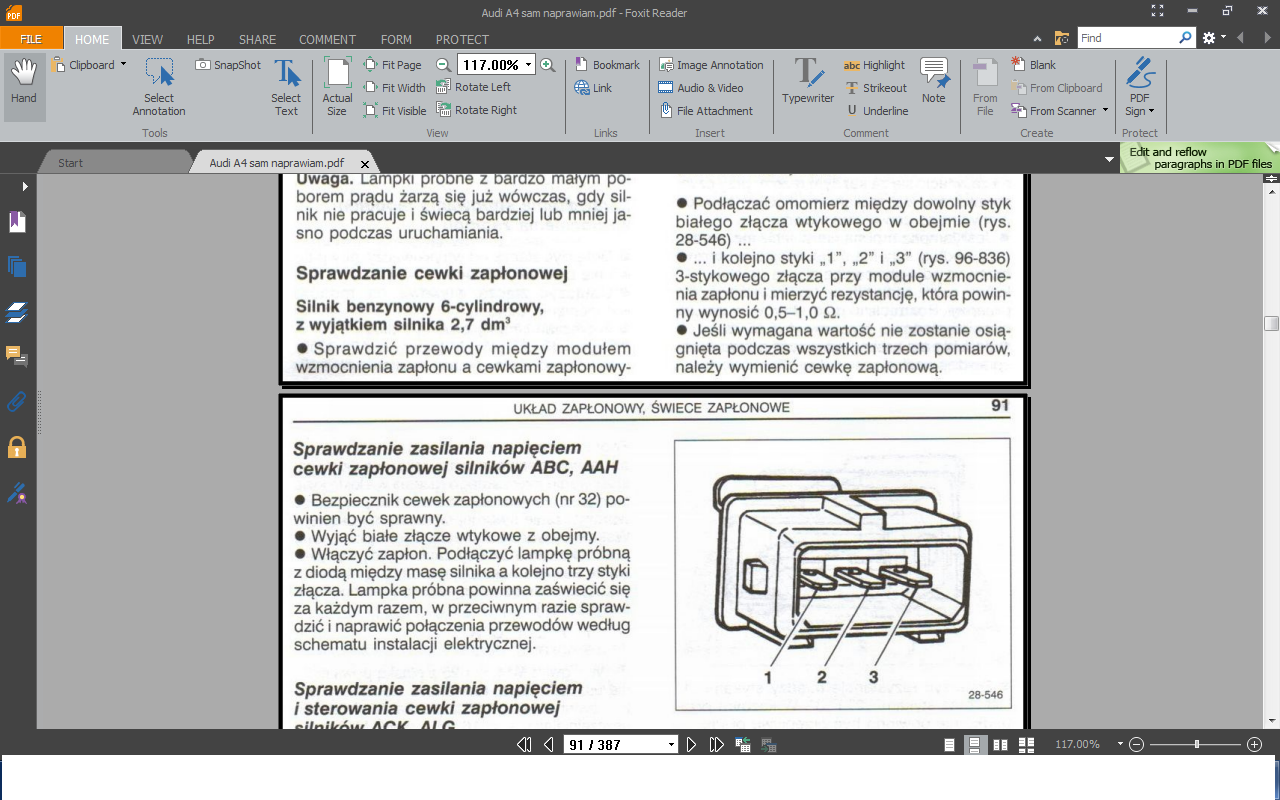Click Fit Width view option
This screenshot has width=1280, height=800.
(395, 88)
